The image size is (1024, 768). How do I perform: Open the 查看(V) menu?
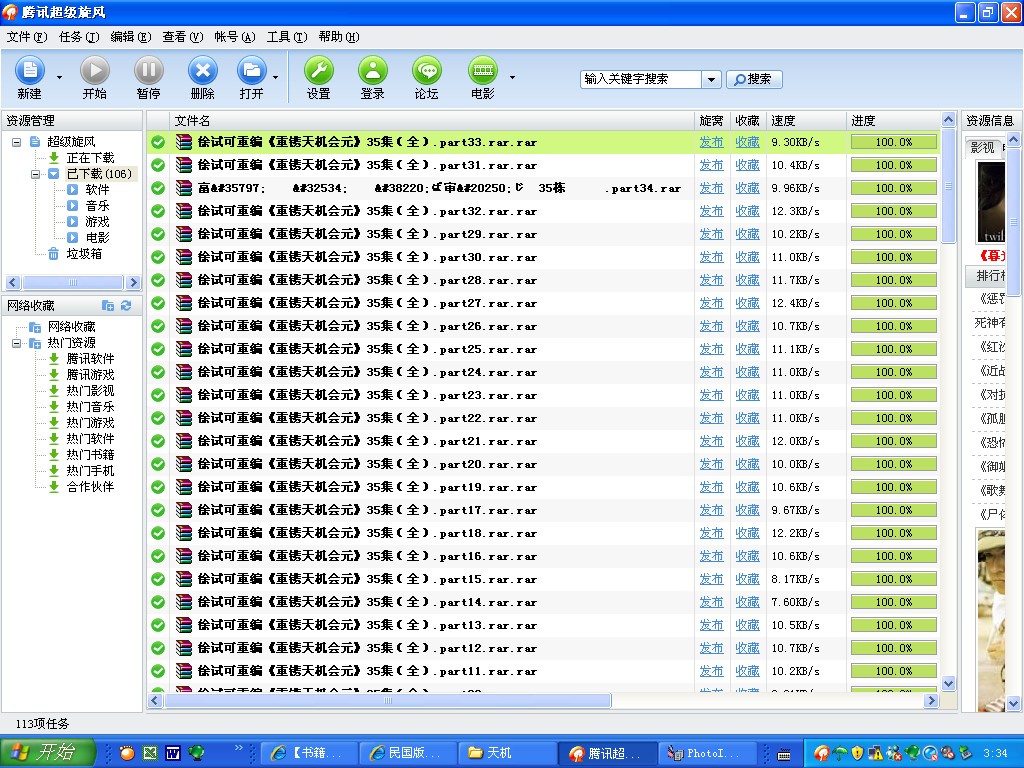click(183, 37)
